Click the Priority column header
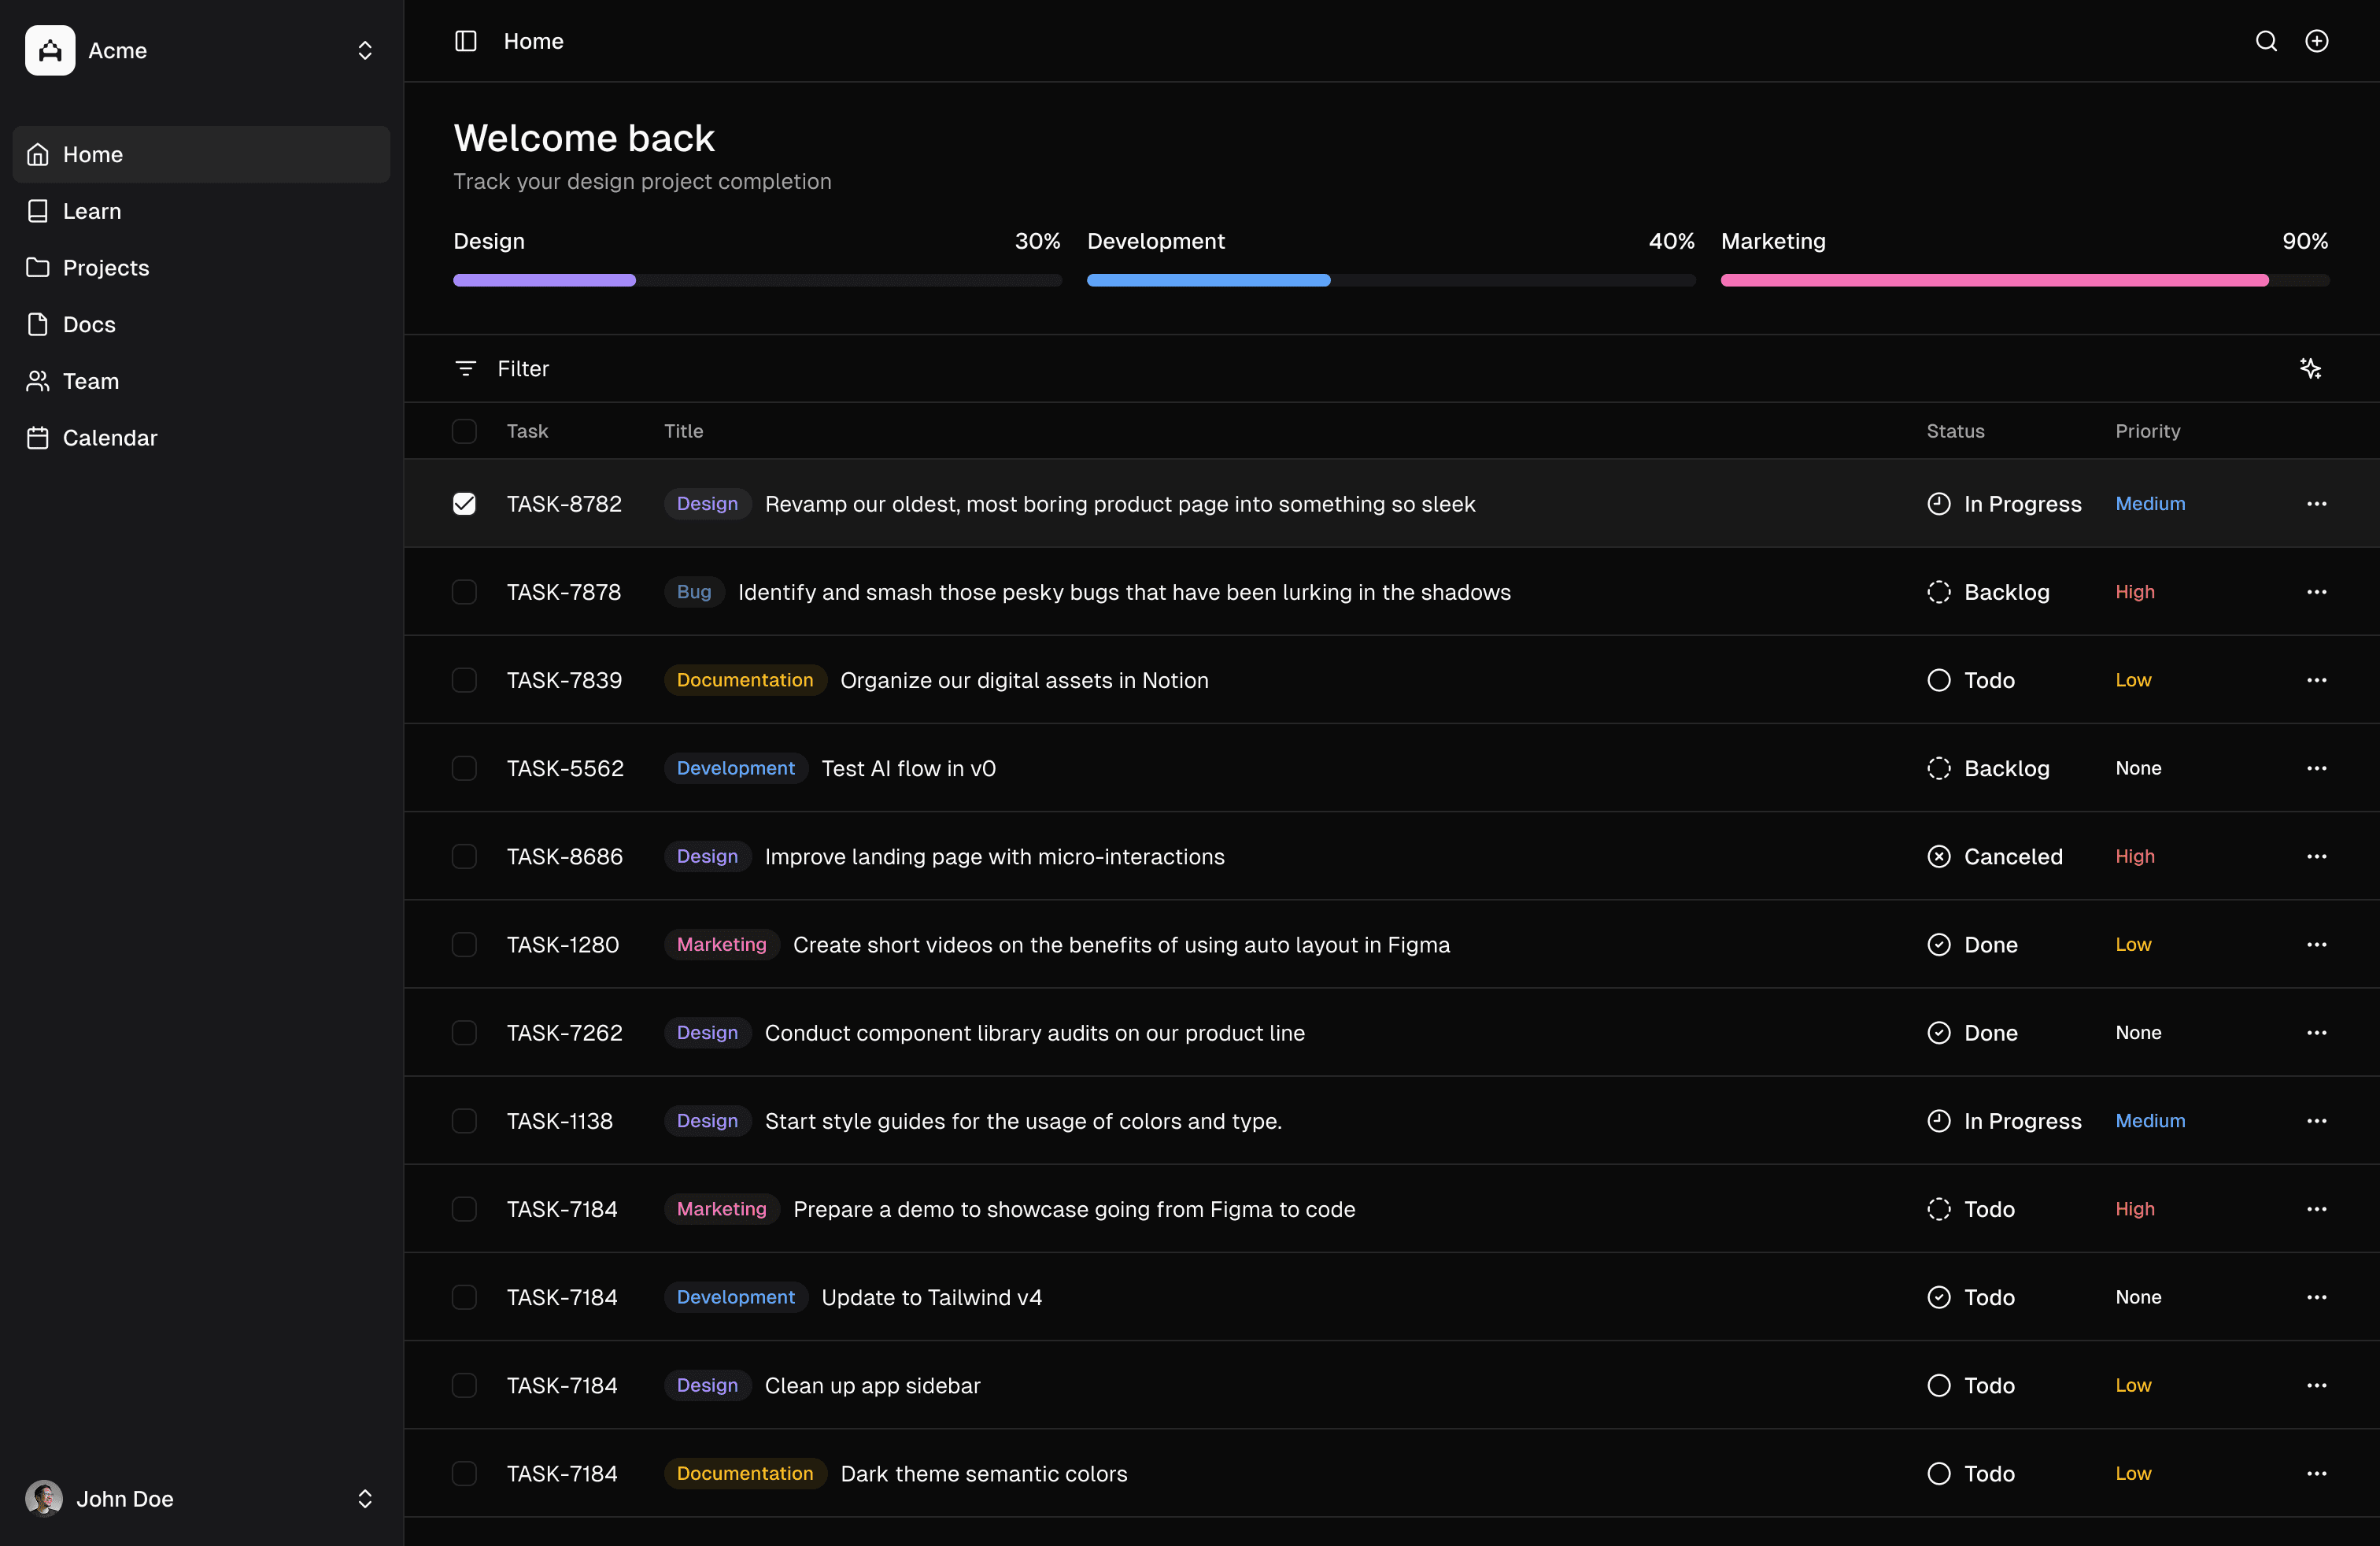Image resolution: width=2380 pixels, height=1546 pixels. (2147, 431)
